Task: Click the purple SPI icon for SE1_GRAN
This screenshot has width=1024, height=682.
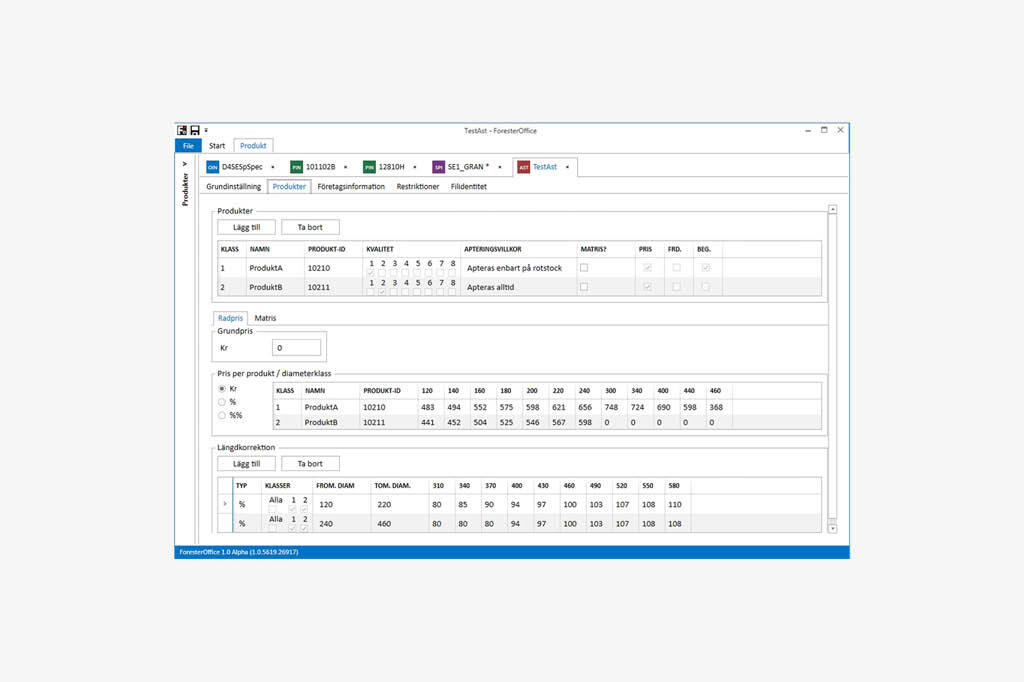Action: point(439,167)
